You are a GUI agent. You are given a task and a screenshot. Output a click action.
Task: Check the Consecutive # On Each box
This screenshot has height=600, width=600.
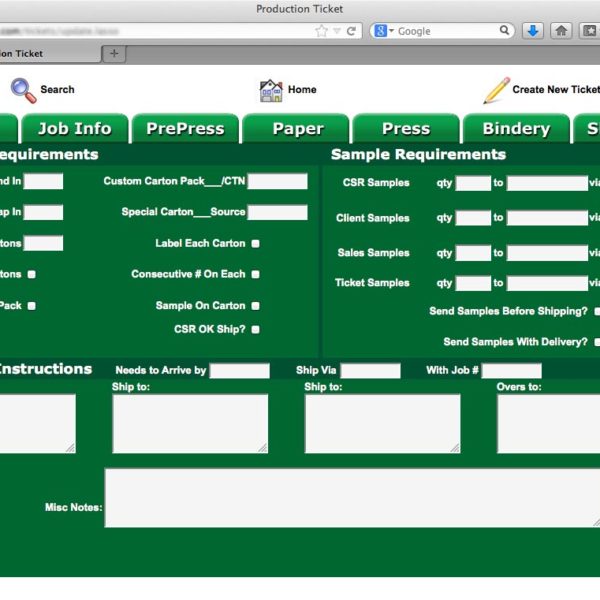[x=256, y=274]
